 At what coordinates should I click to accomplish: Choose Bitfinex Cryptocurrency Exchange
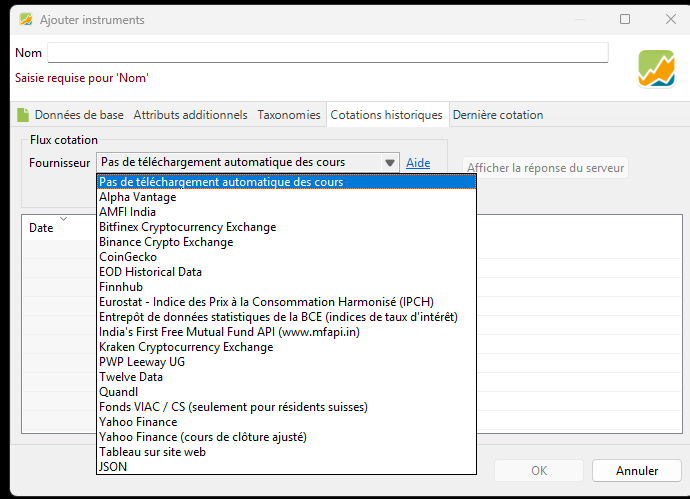(x=286, y=227)
